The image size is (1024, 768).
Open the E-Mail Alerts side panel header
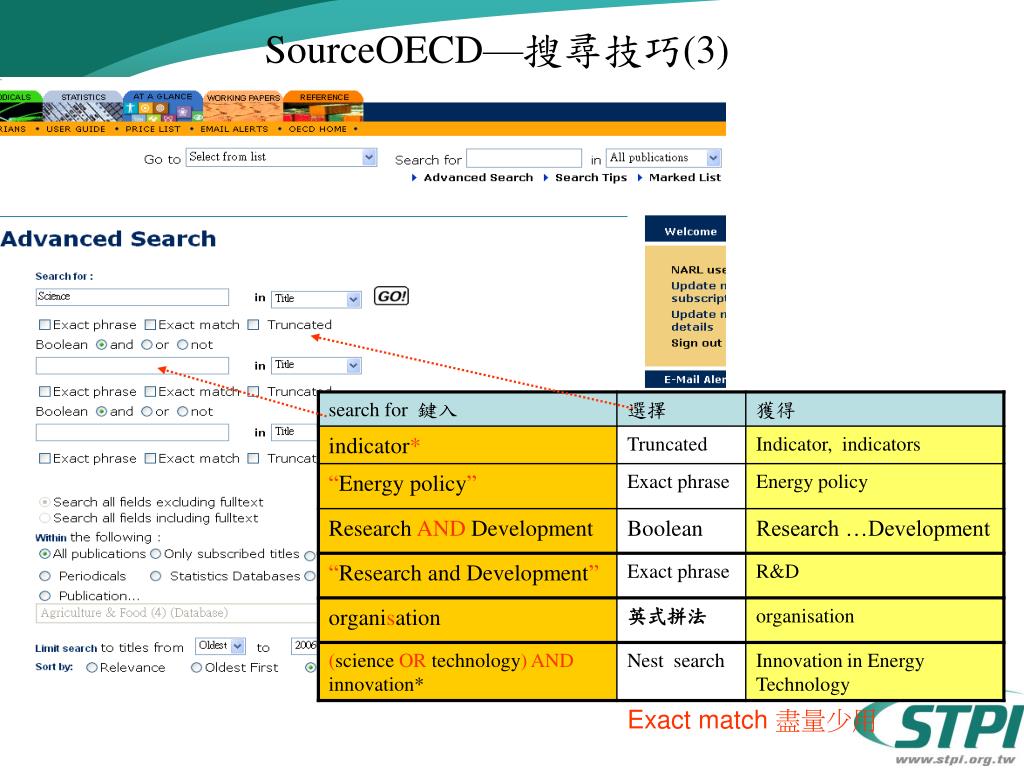(685, 379)
